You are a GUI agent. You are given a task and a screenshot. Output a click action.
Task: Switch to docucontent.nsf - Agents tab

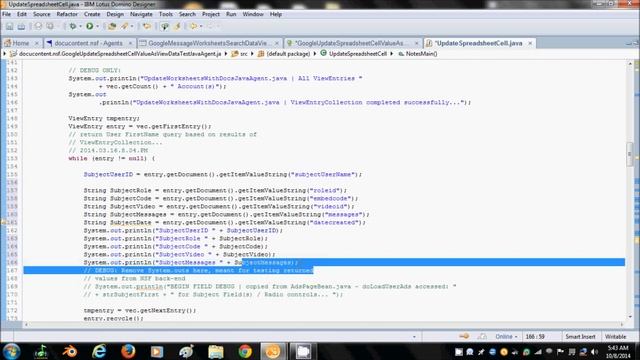point(89,43)
